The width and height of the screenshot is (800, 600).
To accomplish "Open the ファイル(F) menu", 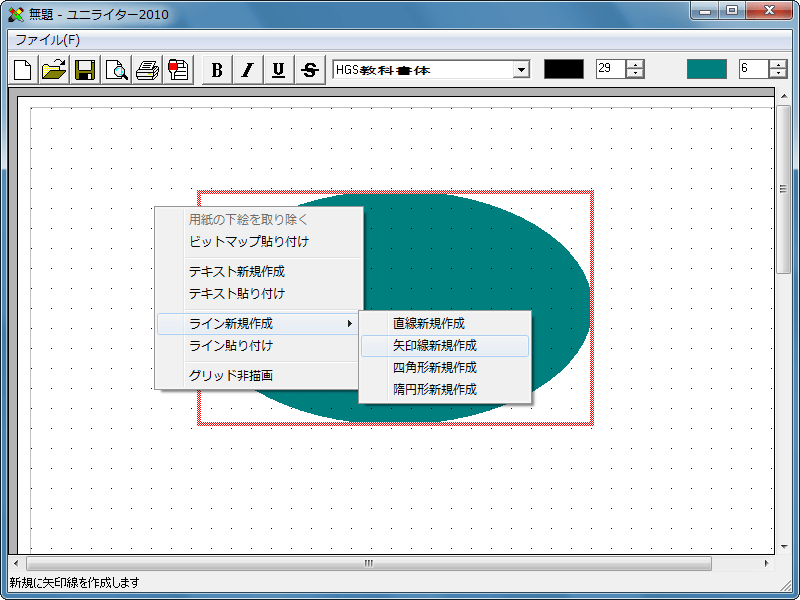I will (47, 40).
